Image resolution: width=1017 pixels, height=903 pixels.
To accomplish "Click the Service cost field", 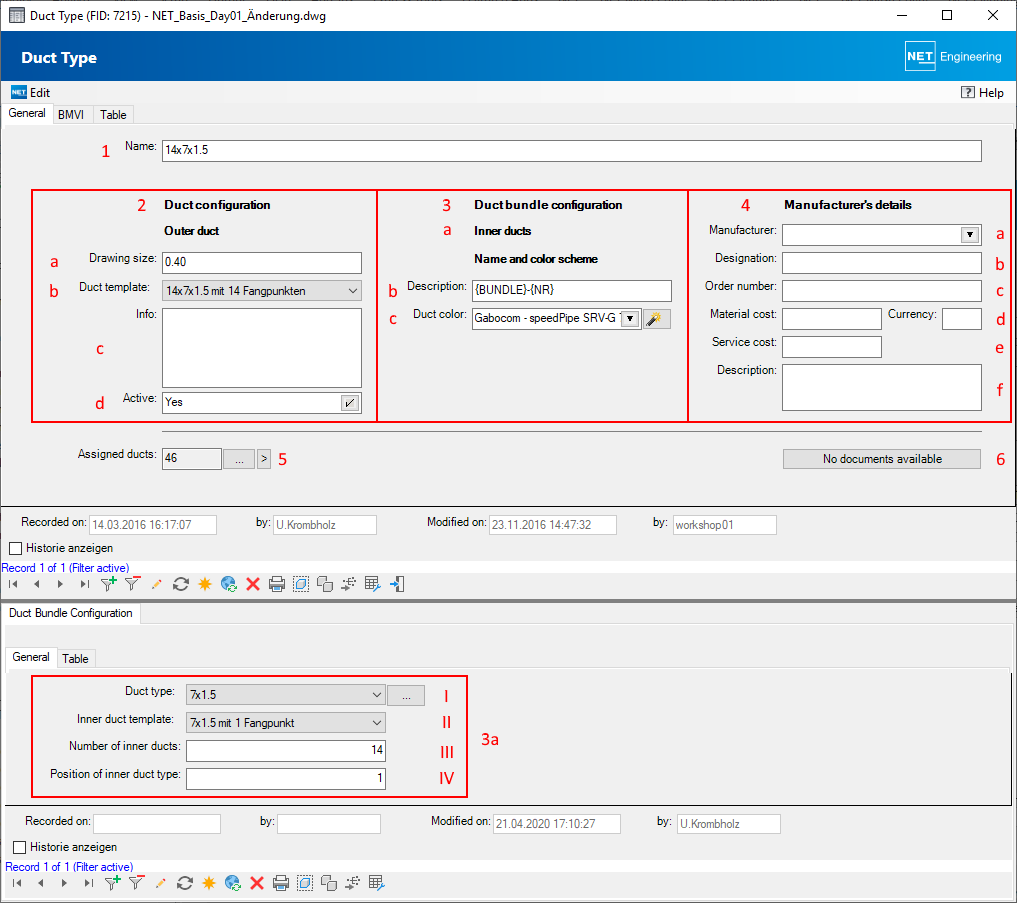I will (x=832, y=347).
